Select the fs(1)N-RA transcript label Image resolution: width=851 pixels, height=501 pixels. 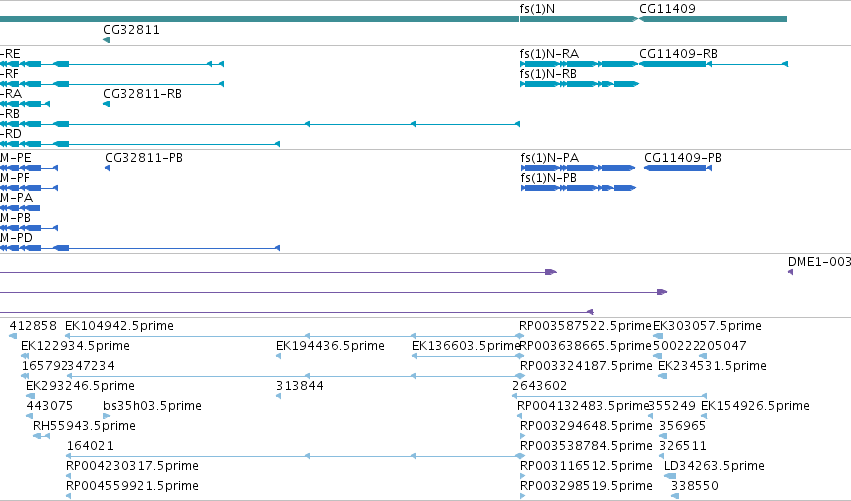pos(549,54)
